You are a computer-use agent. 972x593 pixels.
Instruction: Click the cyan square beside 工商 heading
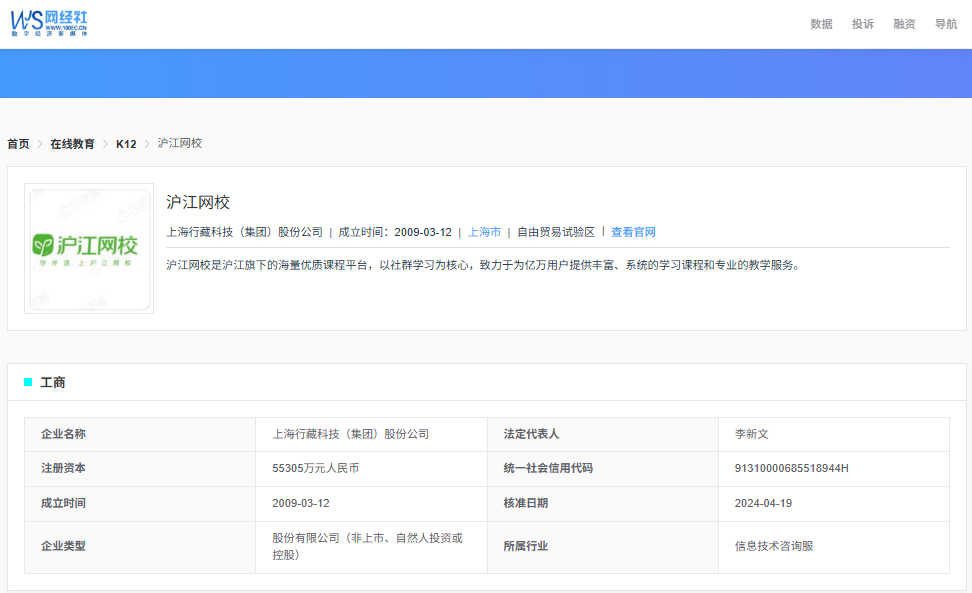[28, 382]
